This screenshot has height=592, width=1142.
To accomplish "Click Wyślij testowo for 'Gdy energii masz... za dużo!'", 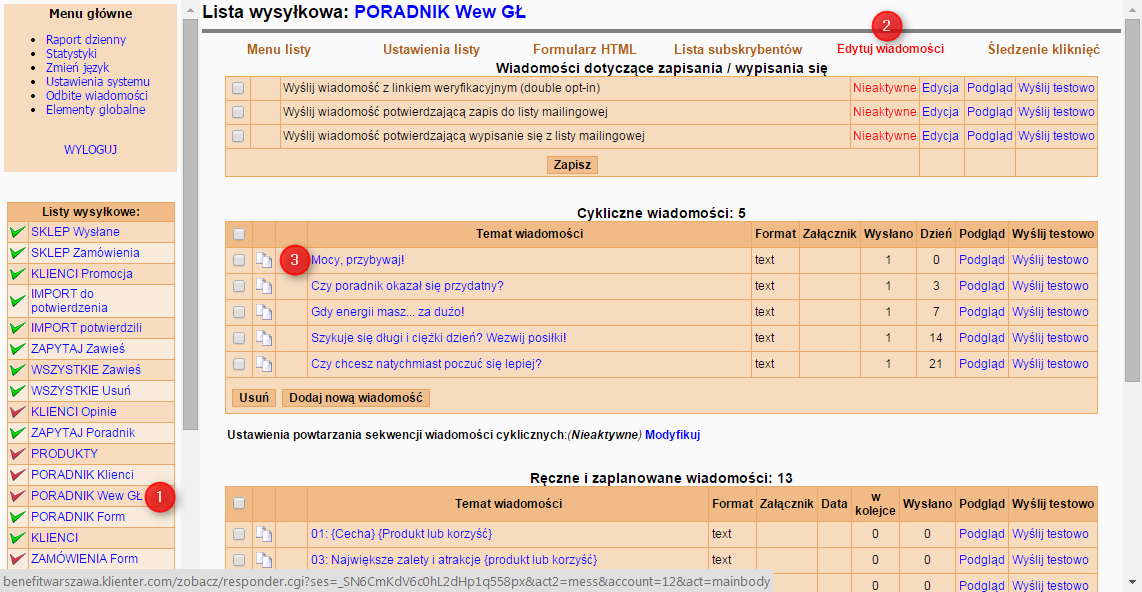I will click(x=1050, y=312).
